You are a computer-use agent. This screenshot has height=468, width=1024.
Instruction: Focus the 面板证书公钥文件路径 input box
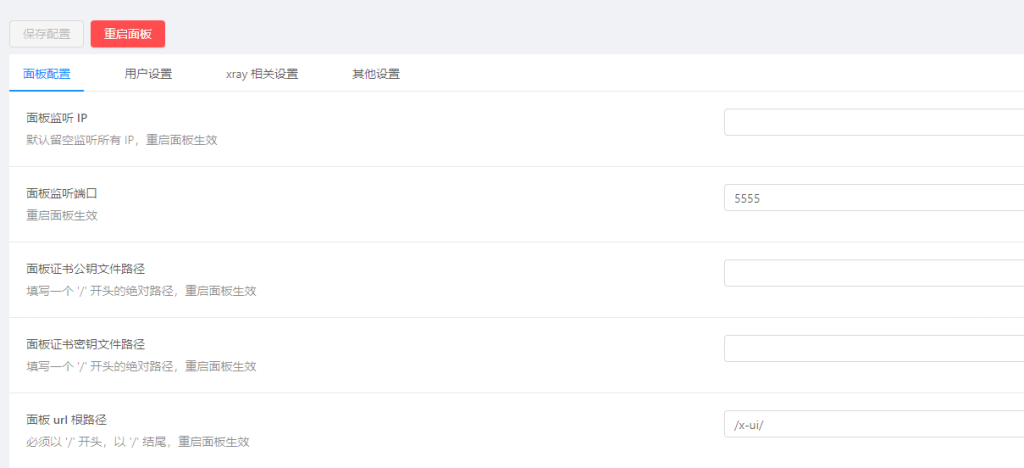click(x=874, y=273)
